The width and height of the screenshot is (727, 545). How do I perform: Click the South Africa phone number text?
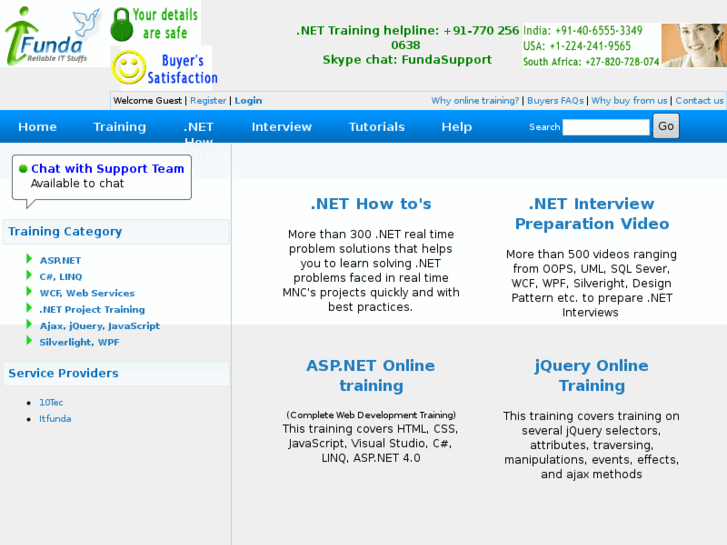click(x=591, y=62)
